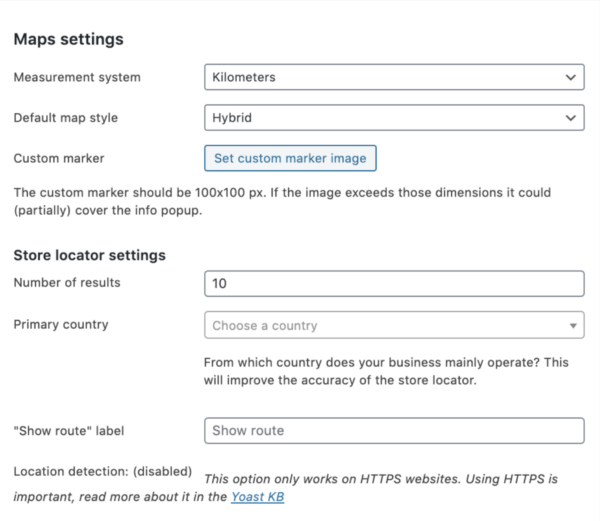This screenshot has height=521, width=600.
Task: Open the Yoast KB link
Action: (x=258, y=497)
